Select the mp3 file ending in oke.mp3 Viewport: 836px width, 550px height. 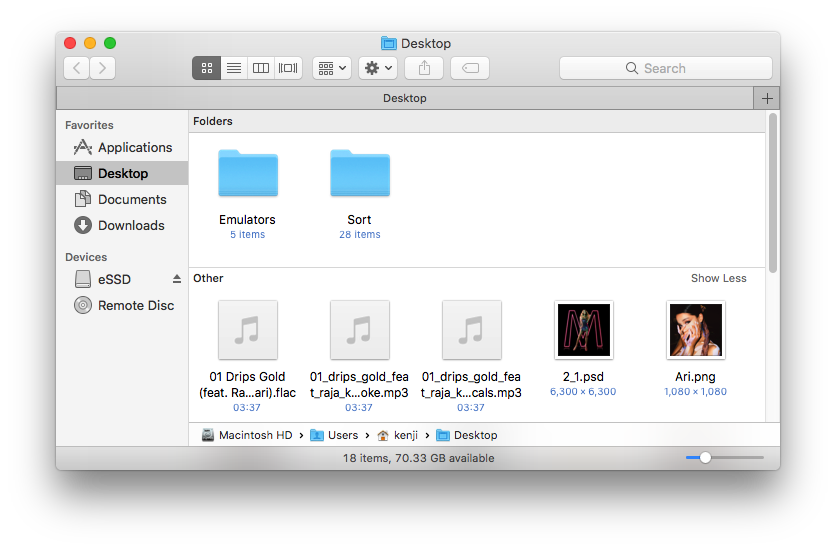click(x=360, y=330)
